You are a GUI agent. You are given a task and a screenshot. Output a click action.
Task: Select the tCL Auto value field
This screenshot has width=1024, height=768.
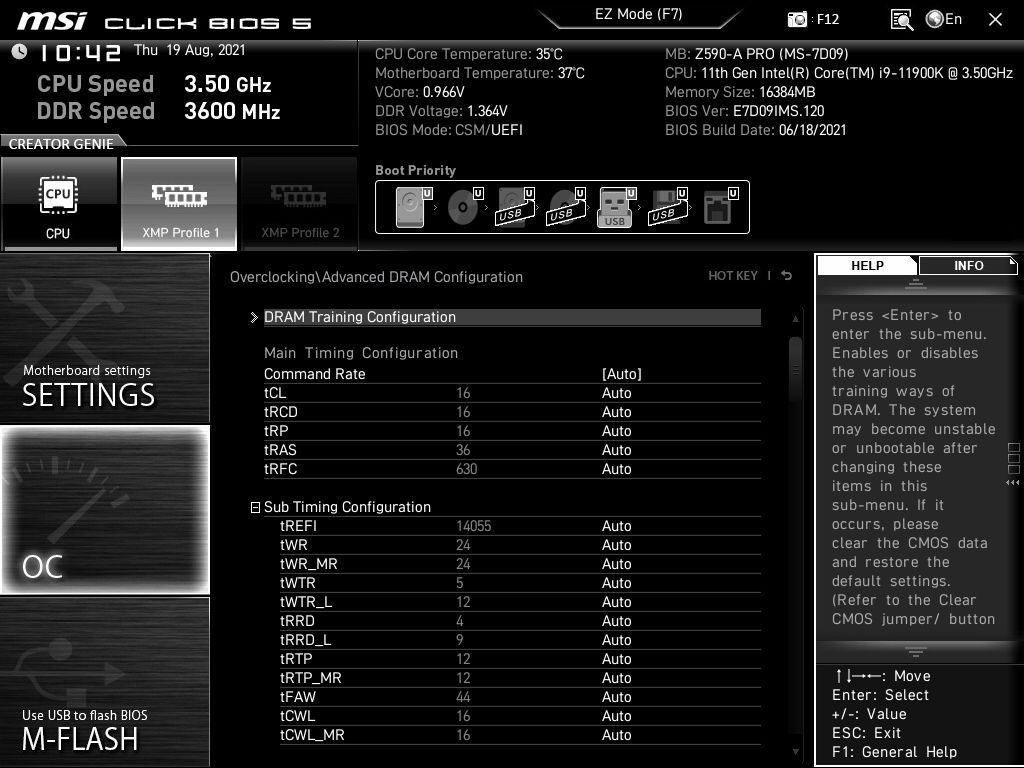616,393
